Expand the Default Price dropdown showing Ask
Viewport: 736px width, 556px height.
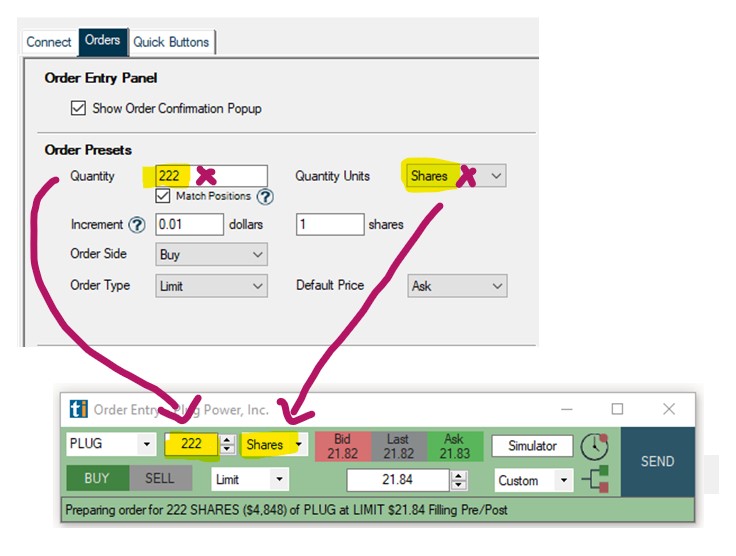[x=457, y=286]
